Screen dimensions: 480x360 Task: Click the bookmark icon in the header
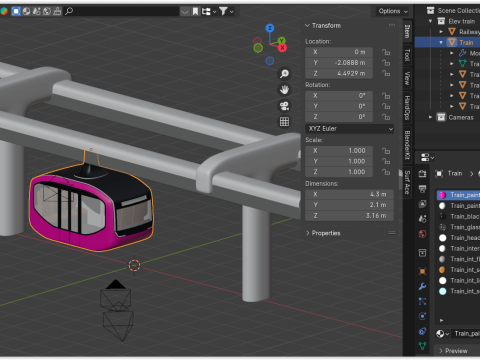[196, 12]
